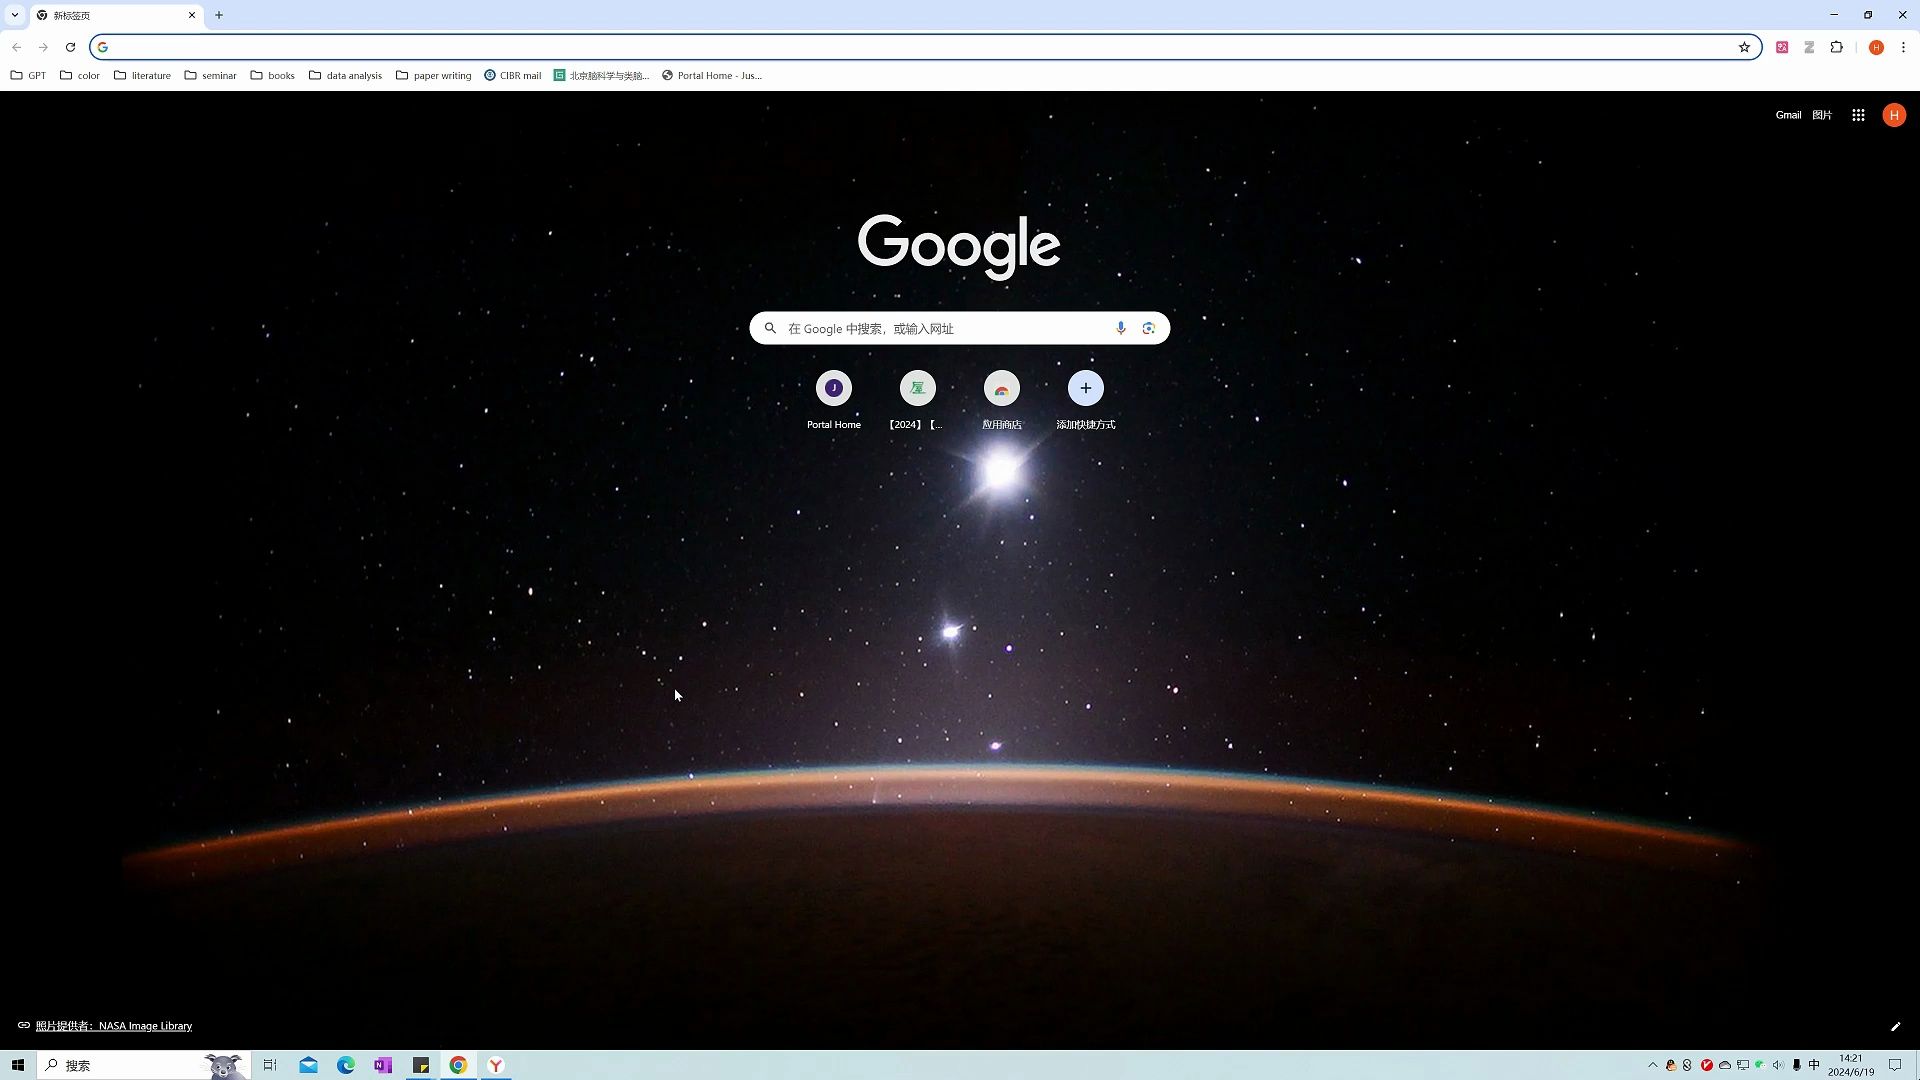Image resolution: width=1920 pixels, height=1080 pixels.
Task: Open Sticky Notes from the taskbar
Action: [x=421, y=1065]
